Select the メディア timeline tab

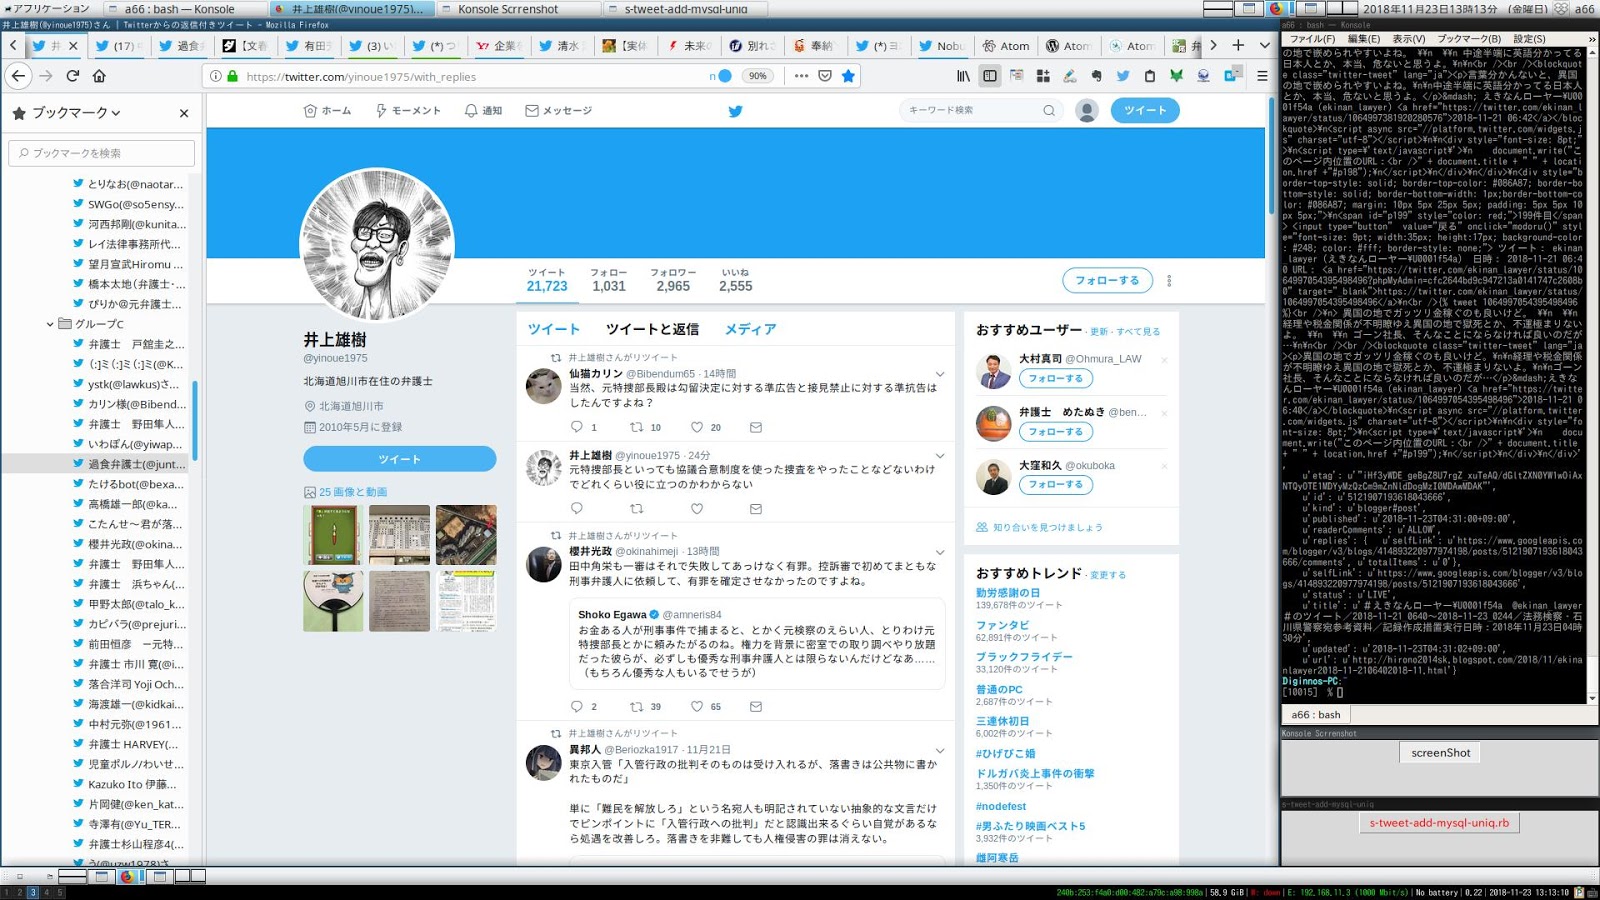coord(750,329)
